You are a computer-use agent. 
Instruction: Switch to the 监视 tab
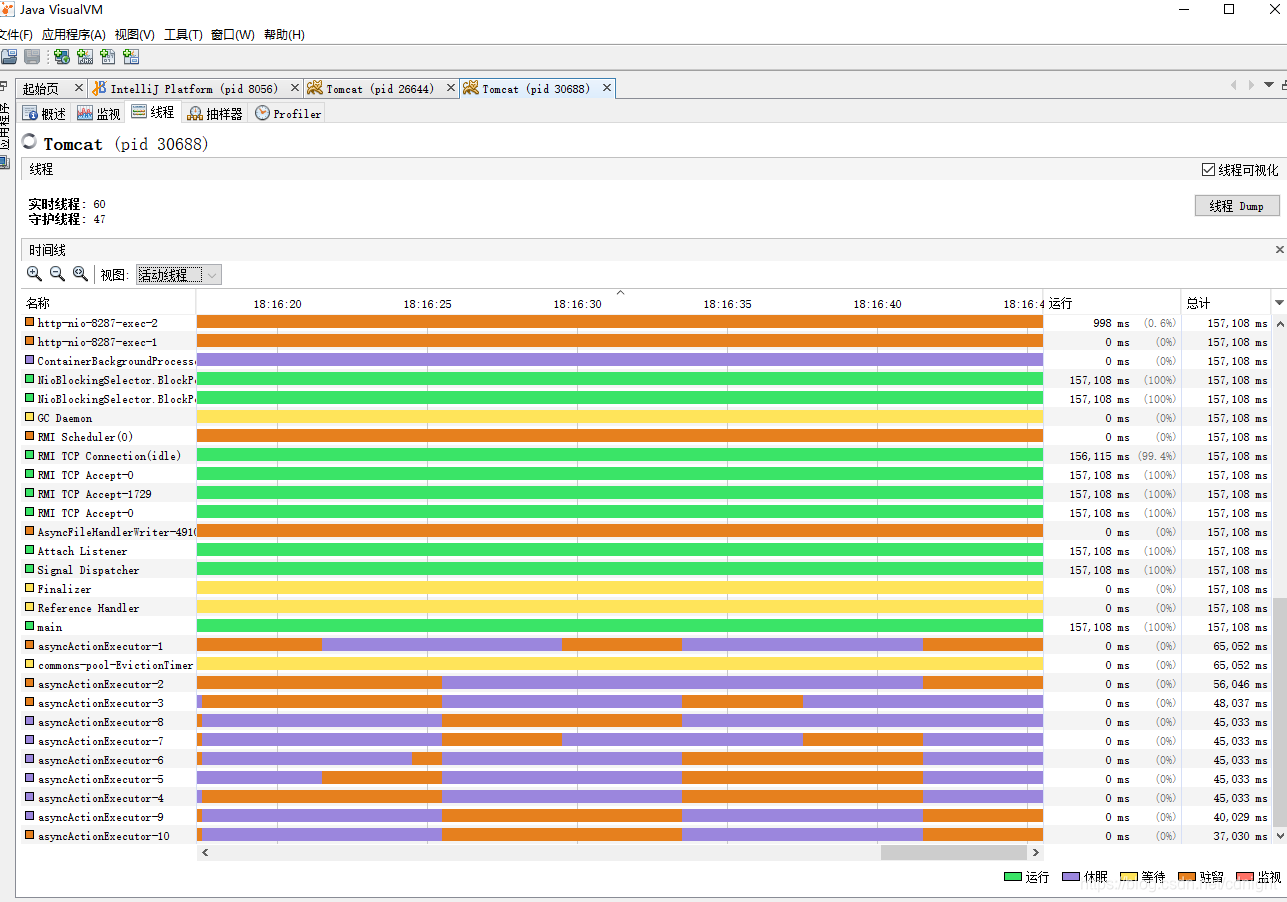click(x=99, y=113)
